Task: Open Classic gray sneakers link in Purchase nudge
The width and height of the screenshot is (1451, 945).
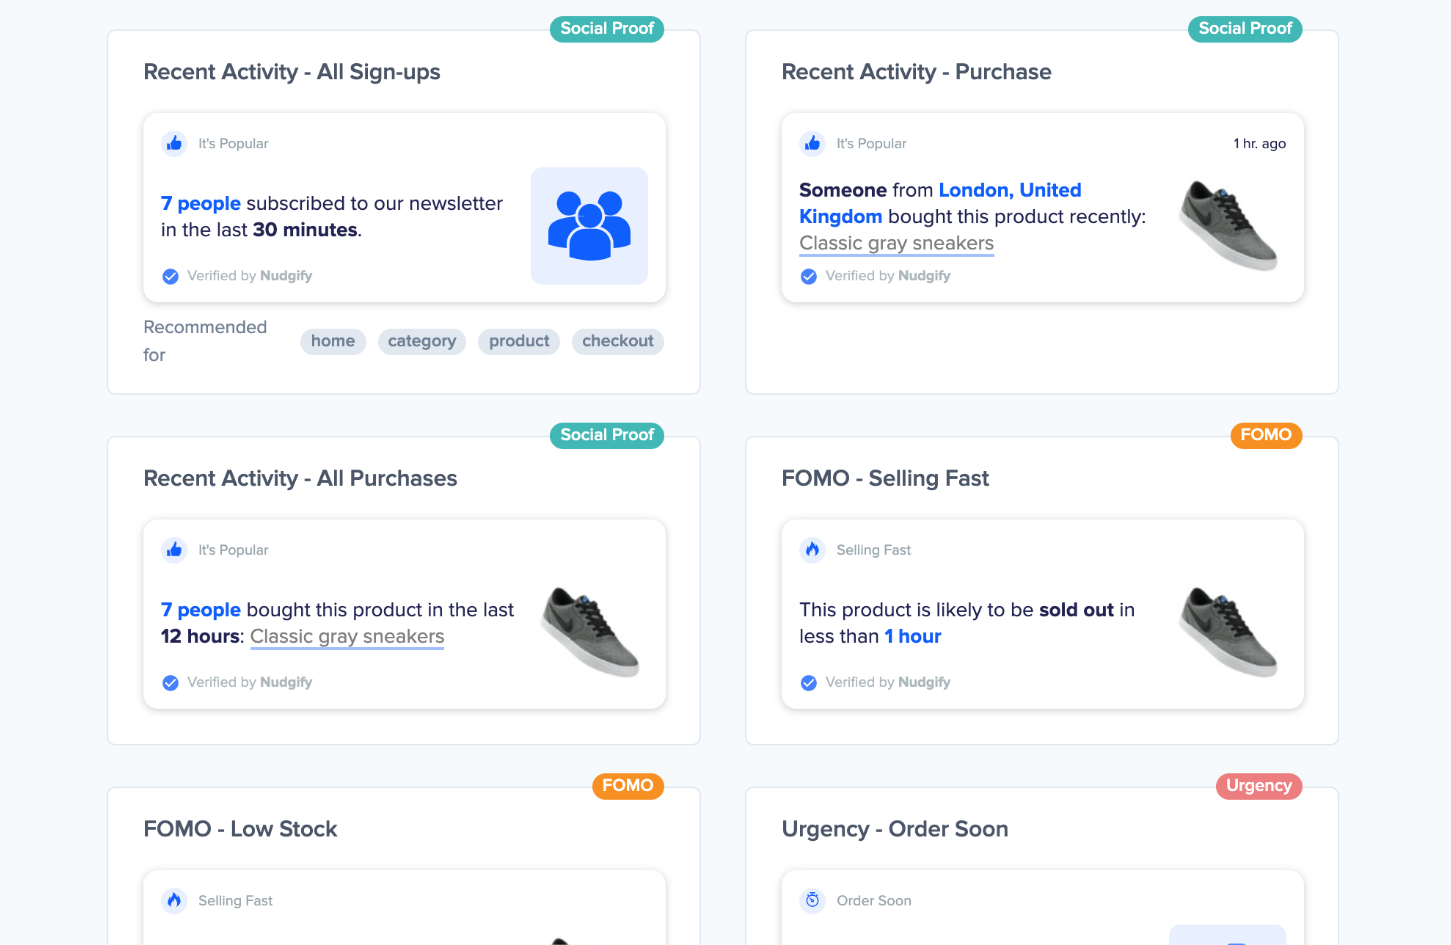Action: (896, 244)
